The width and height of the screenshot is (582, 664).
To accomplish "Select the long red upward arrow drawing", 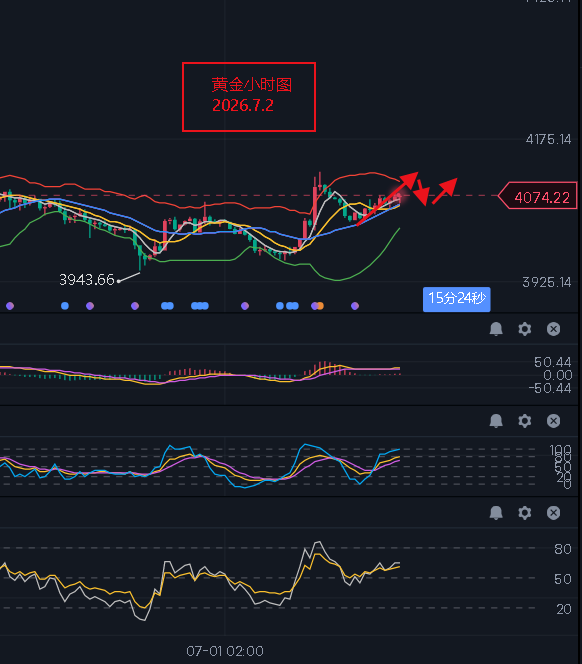I will pyautogui.click(x=388, y=198).
